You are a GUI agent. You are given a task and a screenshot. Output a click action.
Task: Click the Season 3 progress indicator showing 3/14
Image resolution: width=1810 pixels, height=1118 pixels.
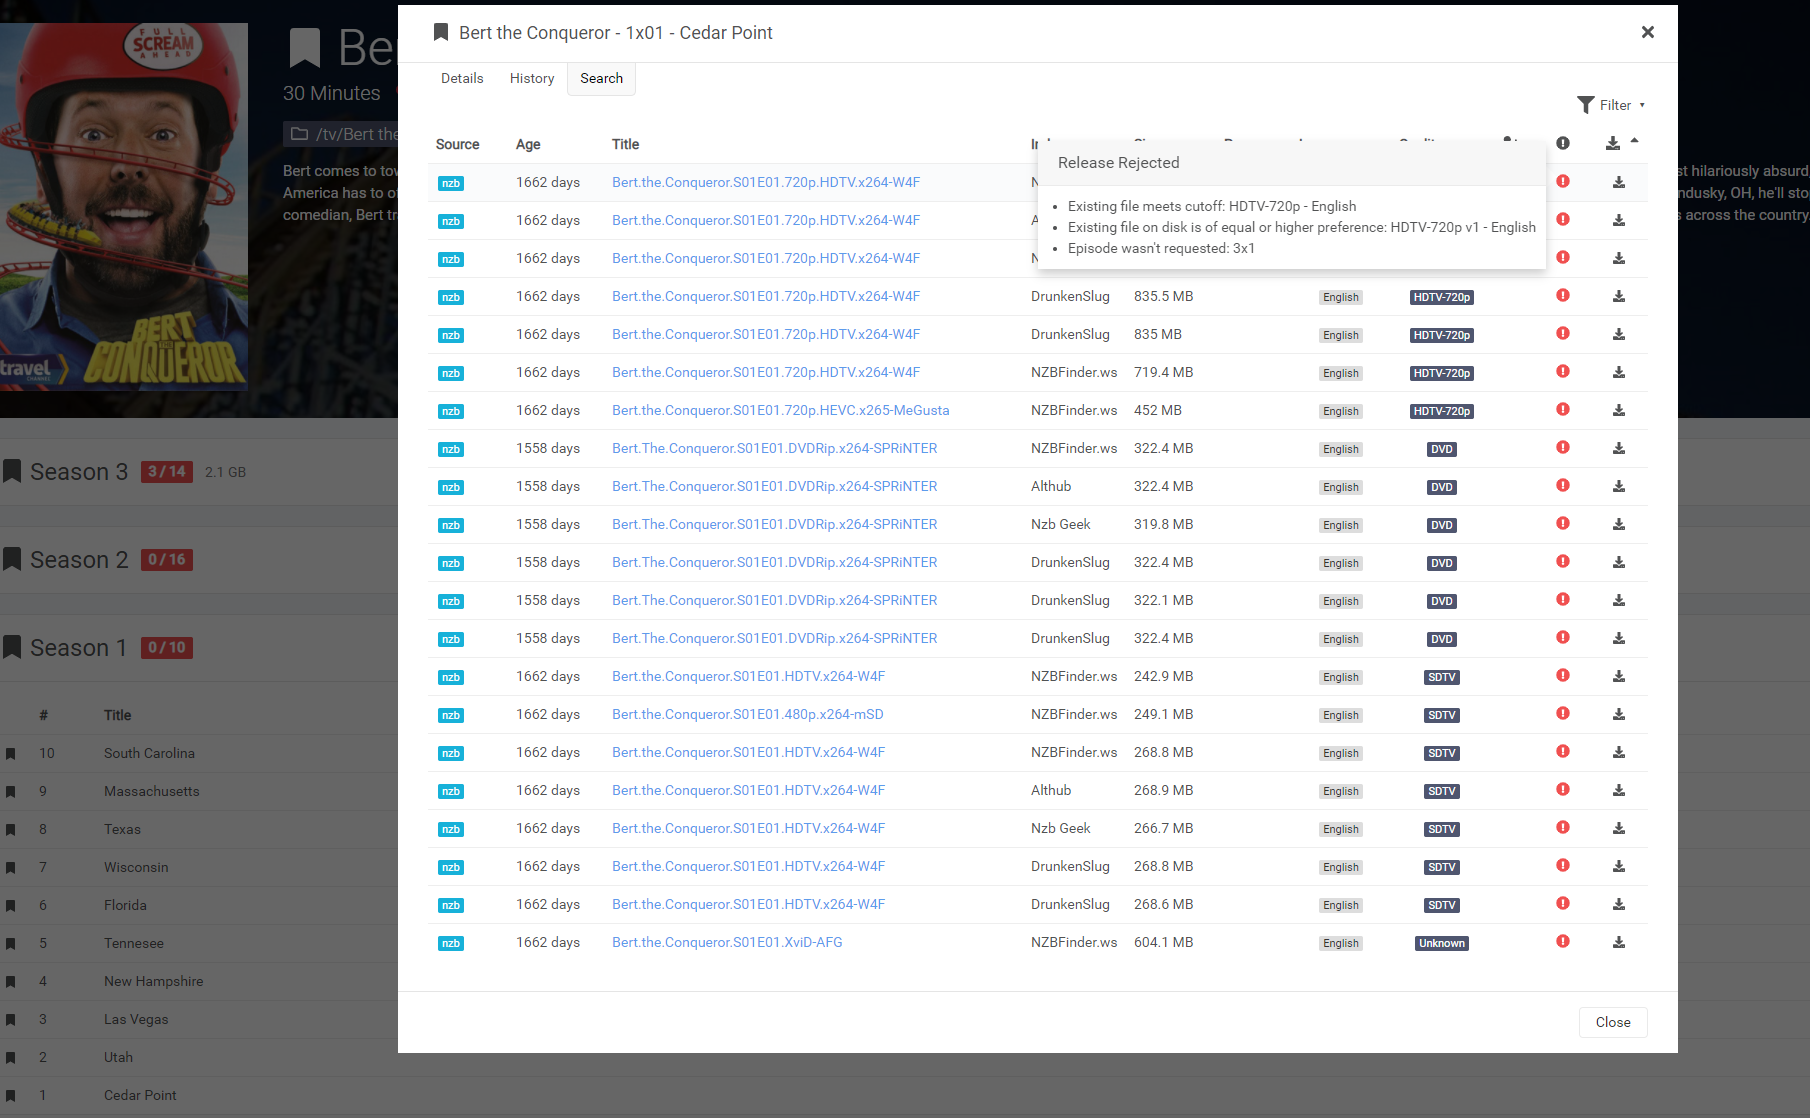pos(166,471)
